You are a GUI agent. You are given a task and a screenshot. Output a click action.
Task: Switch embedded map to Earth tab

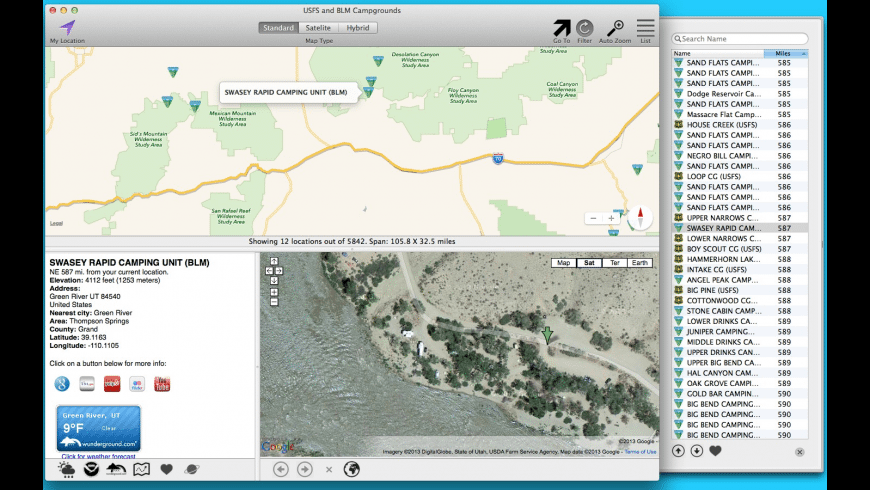pos(638,263)
